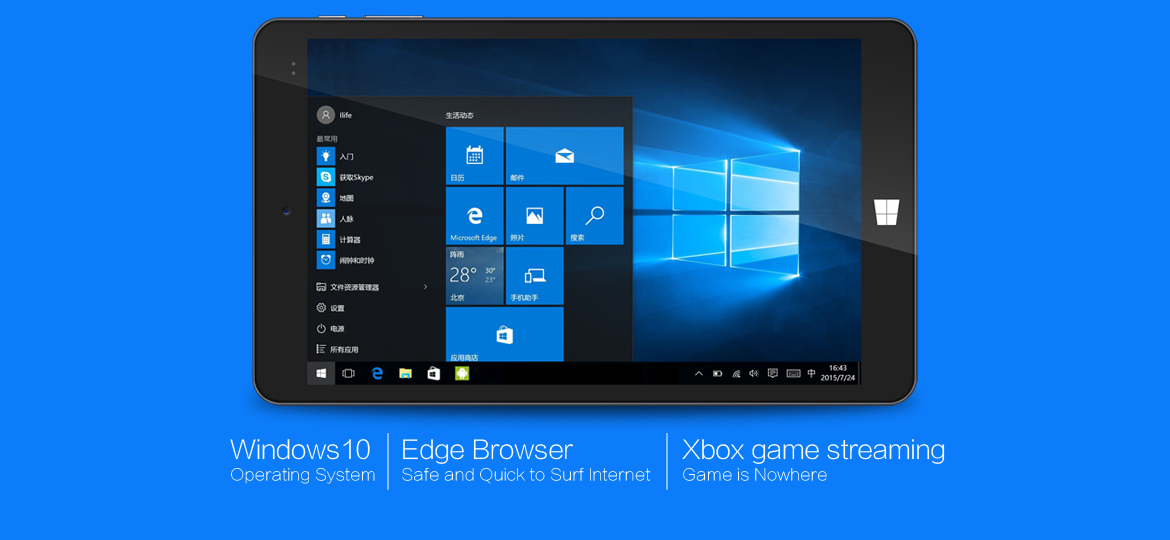Open the Action Center notification icon
Image resolution: width=1170 pixels, height=540 pixels.
tap(773, 374)
